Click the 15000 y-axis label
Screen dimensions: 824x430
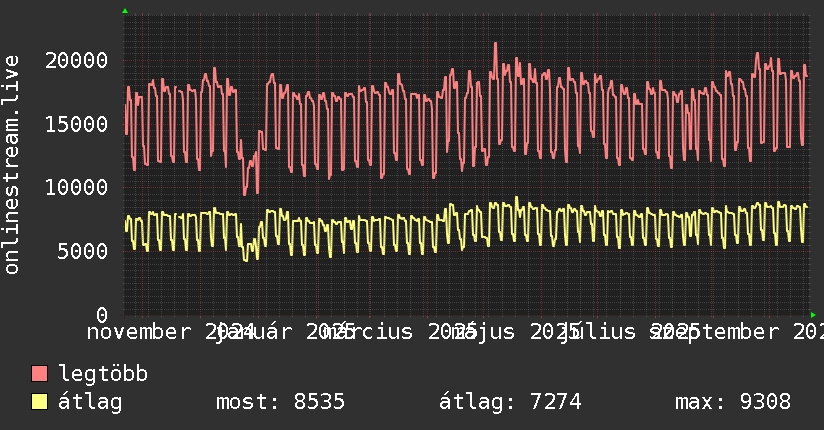click(x=76, y=125)
